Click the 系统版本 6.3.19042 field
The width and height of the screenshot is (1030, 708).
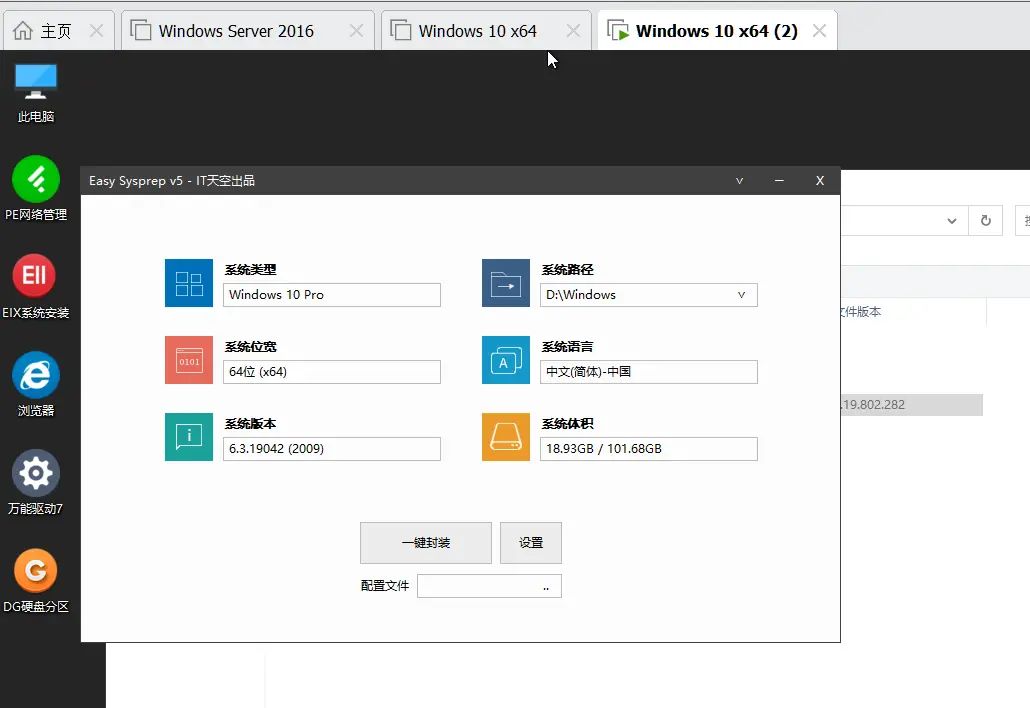pos(332,449)
